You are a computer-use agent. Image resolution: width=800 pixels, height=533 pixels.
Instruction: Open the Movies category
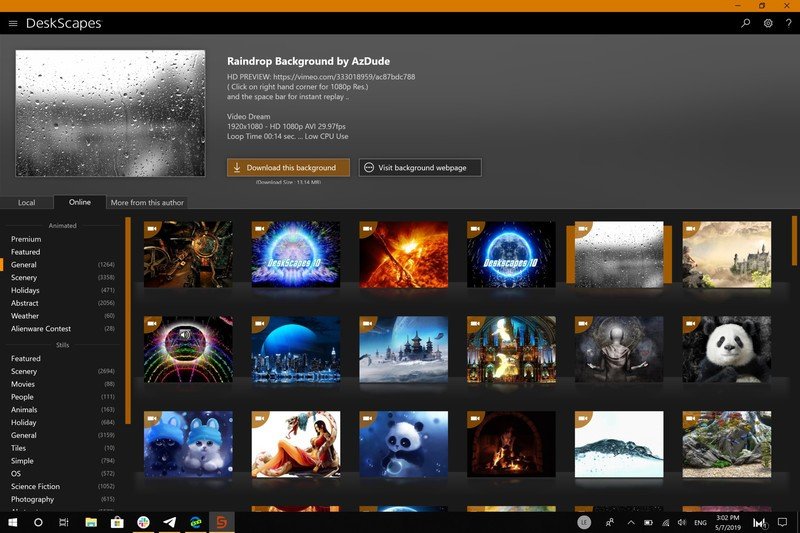click(62, 384)
